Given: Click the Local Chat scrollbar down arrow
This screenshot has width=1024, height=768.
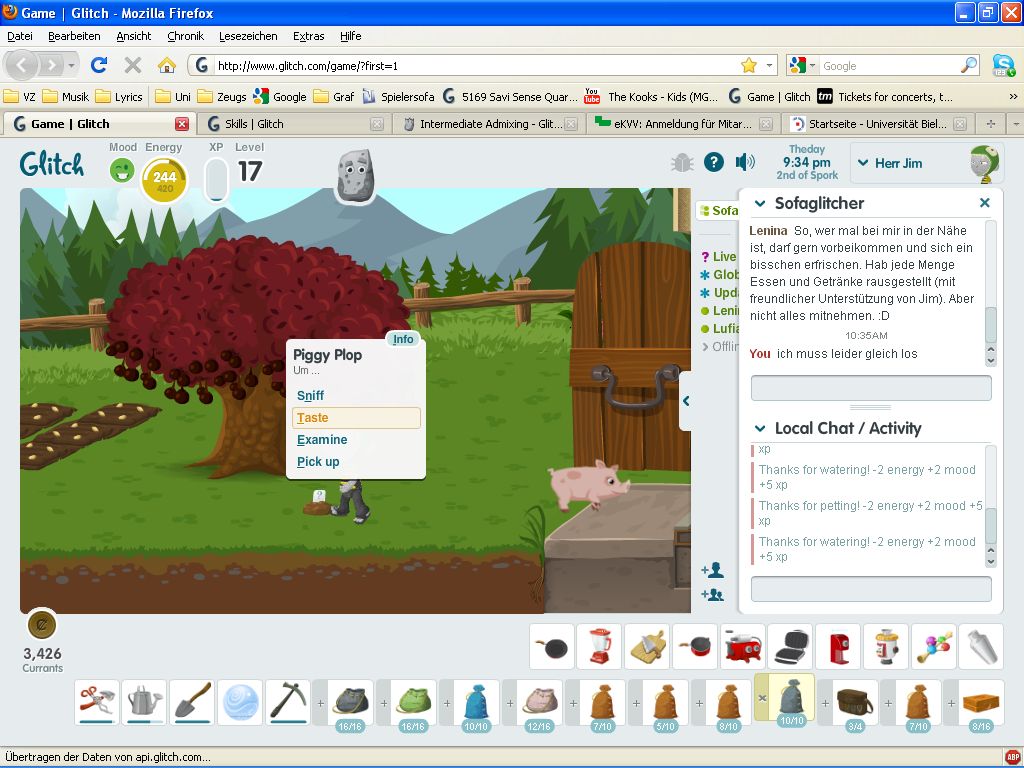Looking at the screenshot, I should click(x=991, y=559).
